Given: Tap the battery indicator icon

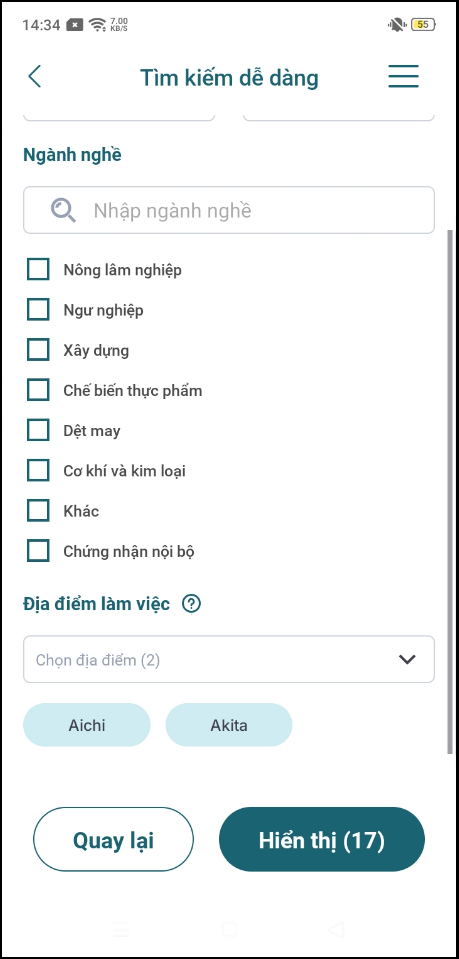Looking at the screenshot, I should [x=424, y=24].
